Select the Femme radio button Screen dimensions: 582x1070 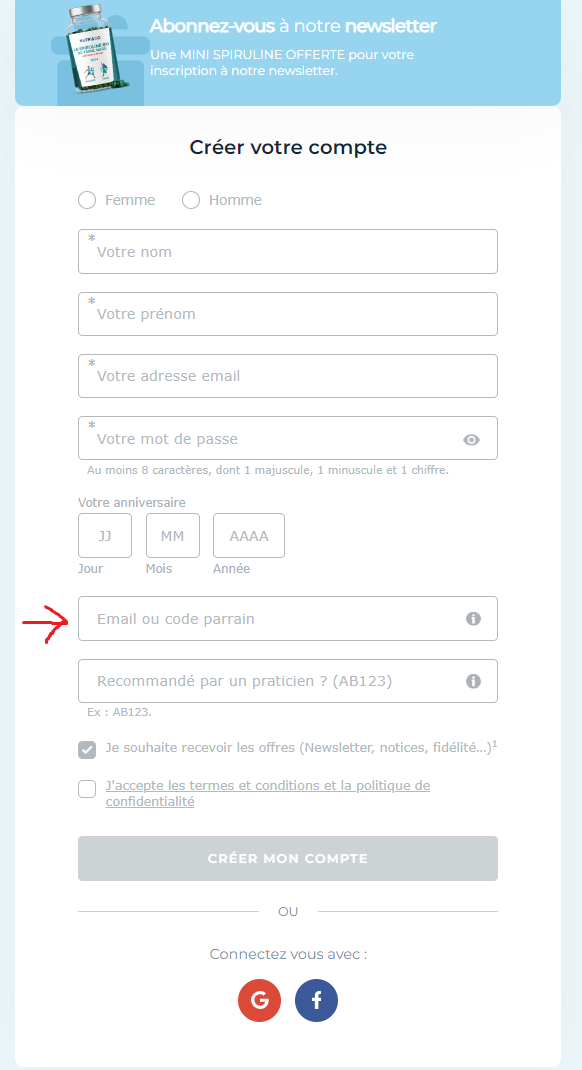point(87,200)
